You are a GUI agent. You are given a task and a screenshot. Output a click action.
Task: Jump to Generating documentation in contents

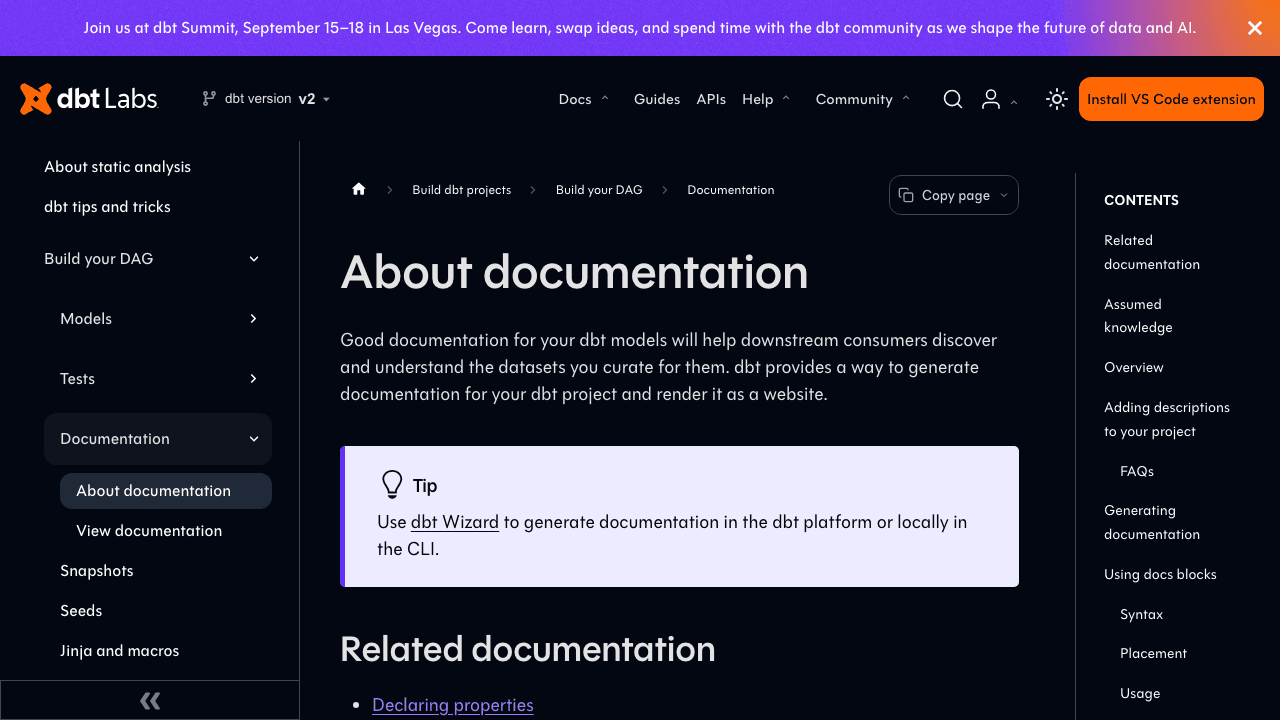click(1152, 522)
